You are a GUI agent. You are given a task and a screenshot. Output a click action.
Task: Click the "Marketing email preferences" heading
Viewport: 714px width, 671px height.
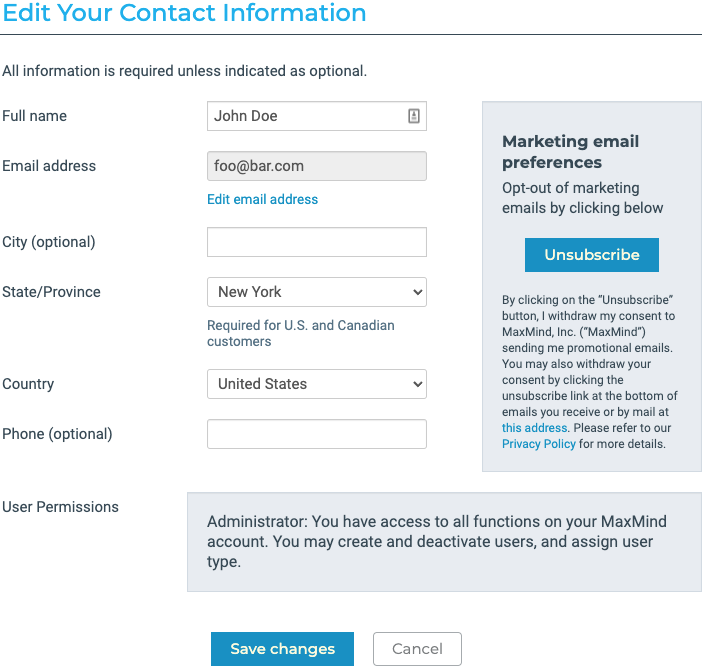click(570, 152)
